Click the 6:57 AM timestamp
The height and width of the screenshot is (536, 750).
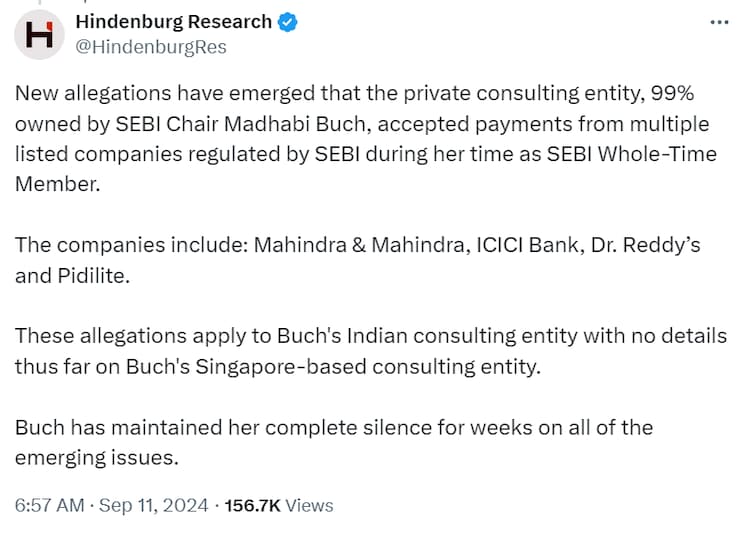[49, 506]
